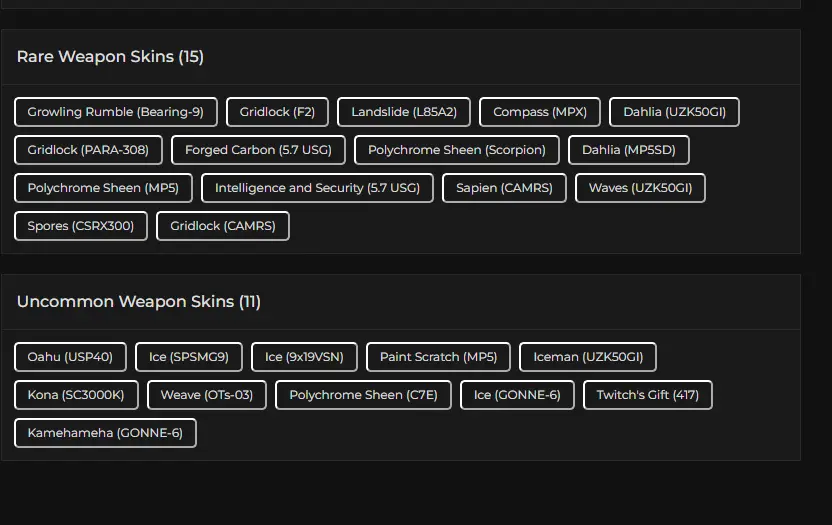Select the Twitch's Gift (417) tag
The image size is (832, 525).
pos(647,395)
